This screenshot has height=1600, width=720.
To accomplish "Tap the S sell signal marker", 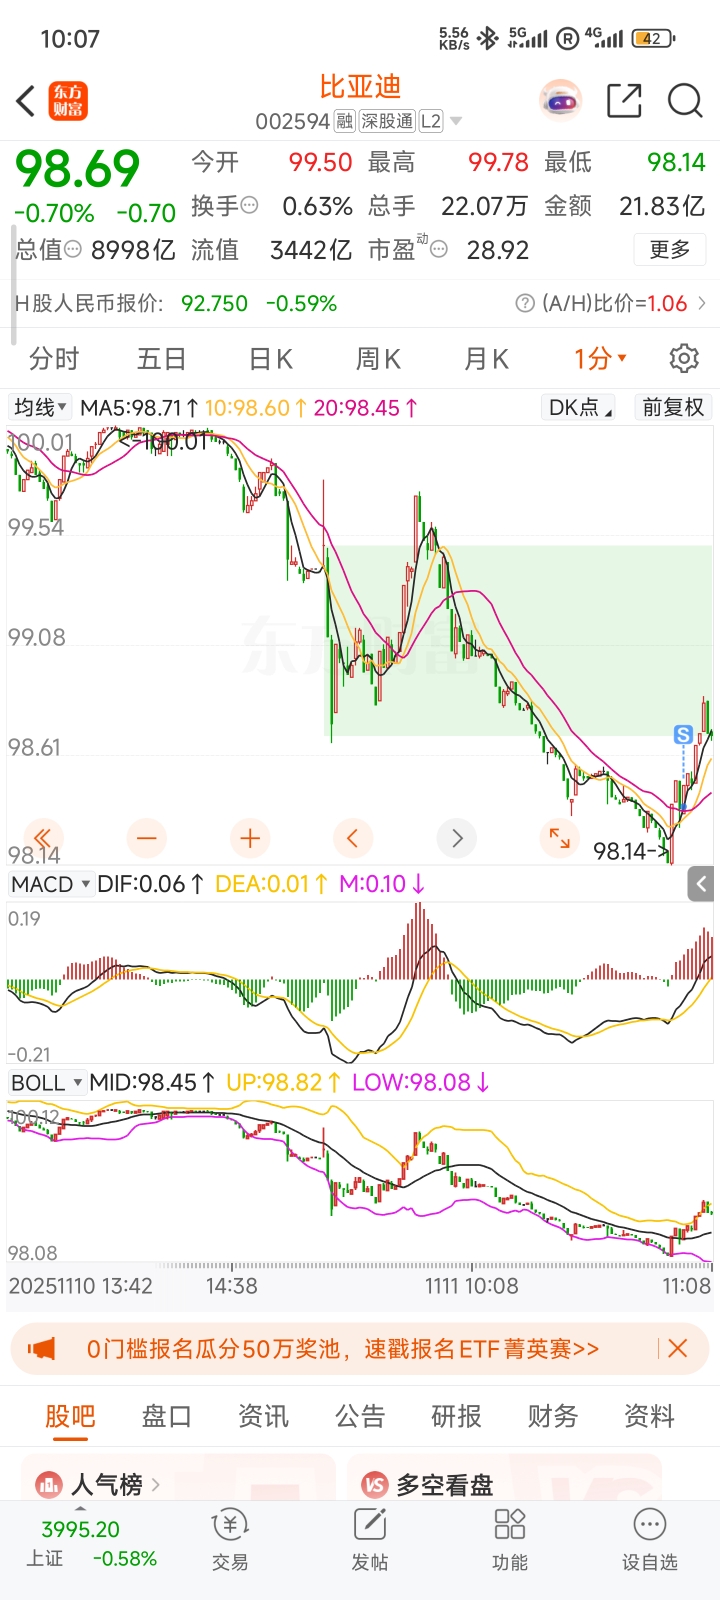I will (x=683, y=735).
